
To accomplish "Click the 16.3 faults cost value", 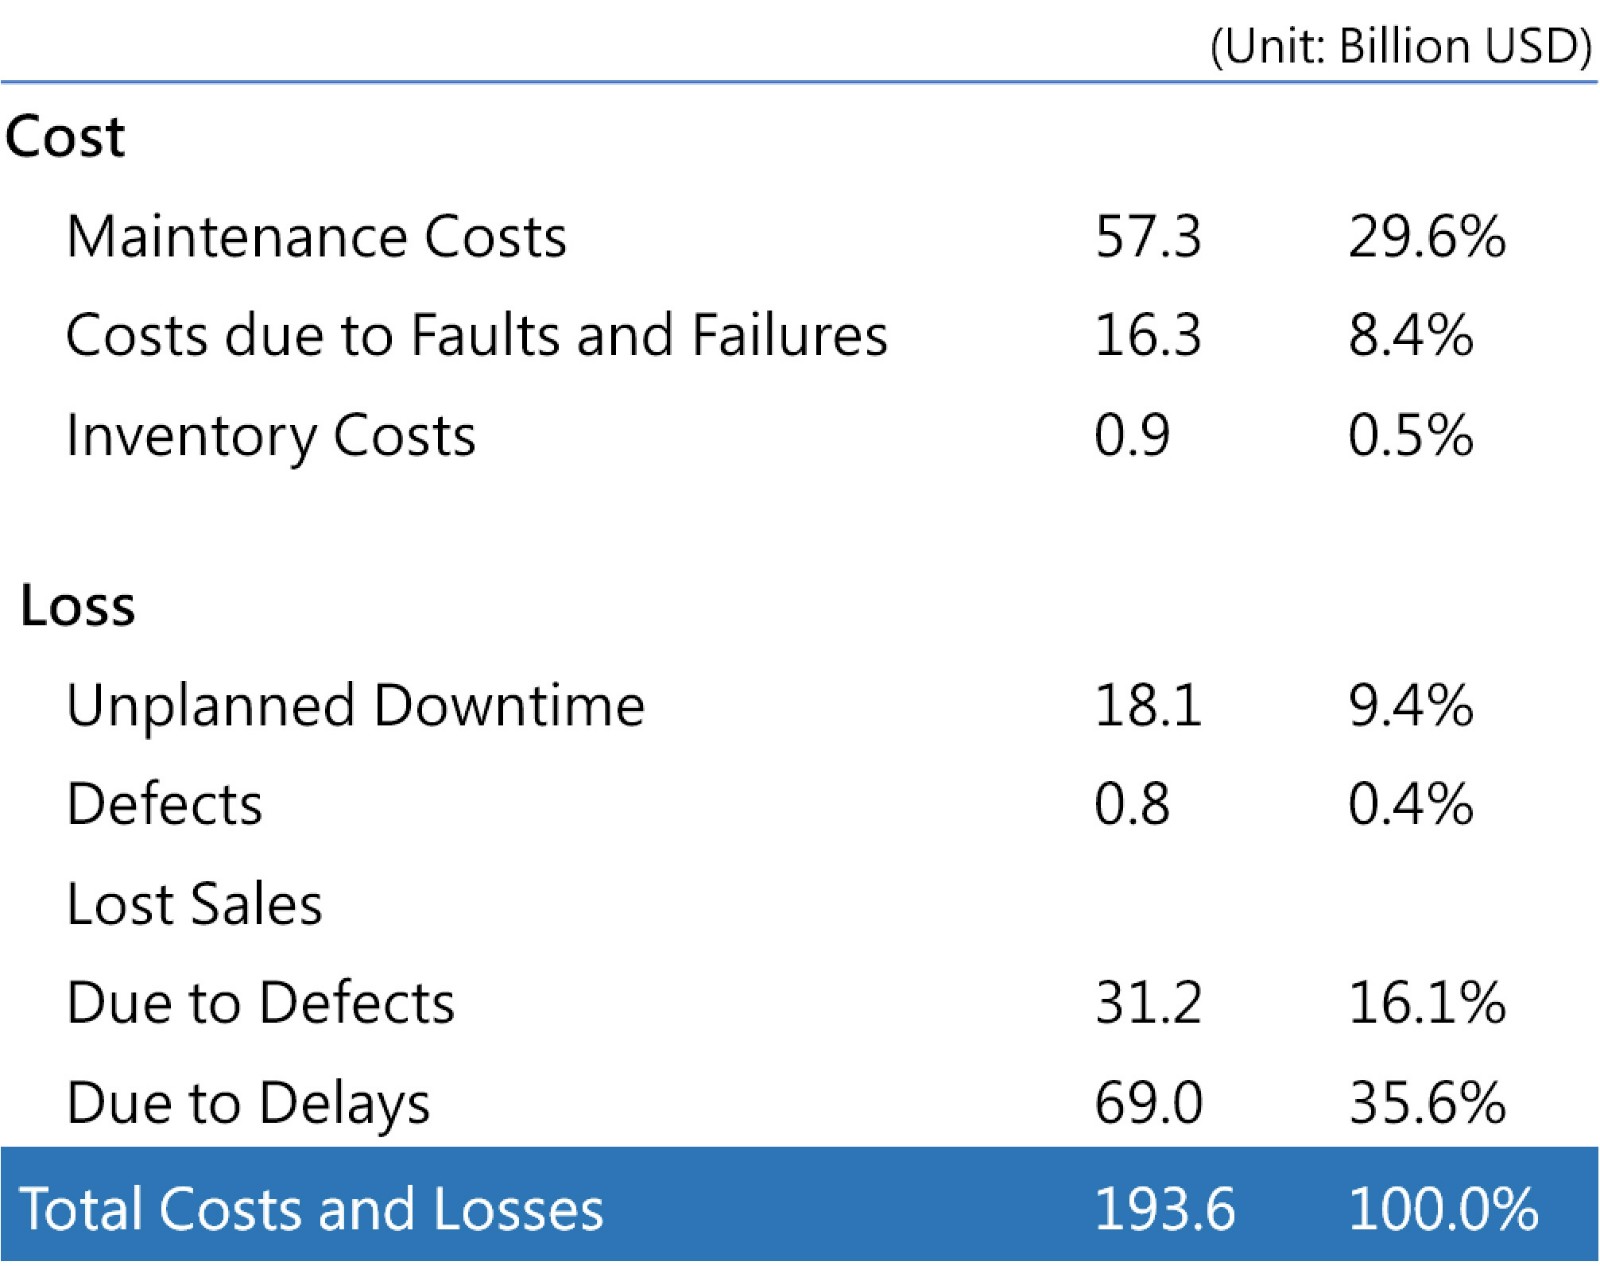I will coord(1147,335).
